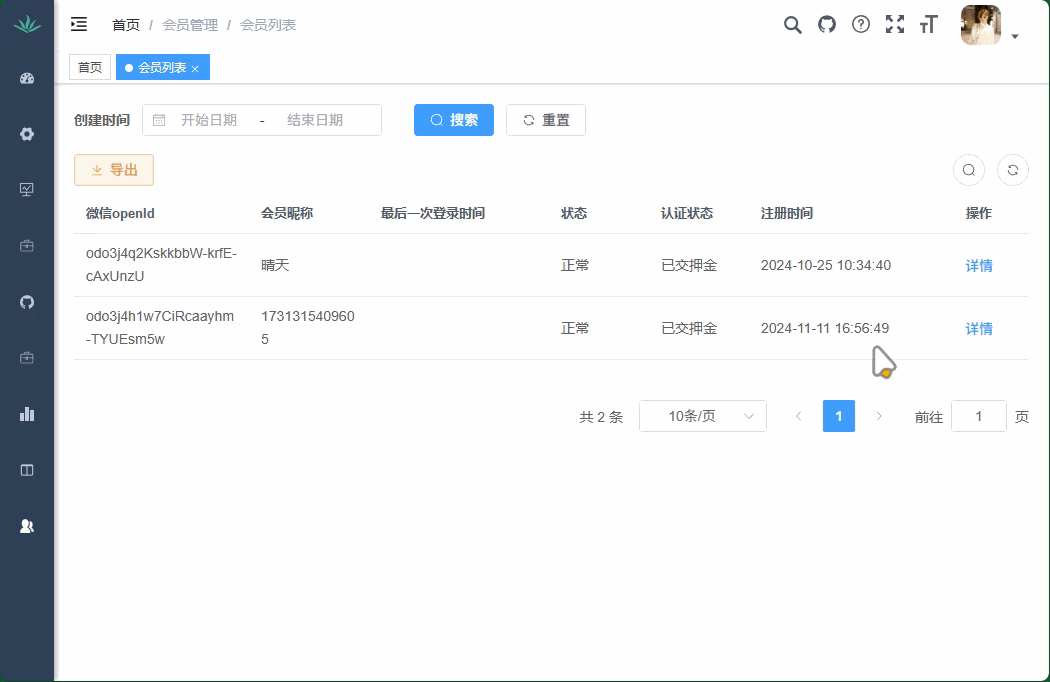
Task: Toggle search visibility round button
Action: pos(968,170)
